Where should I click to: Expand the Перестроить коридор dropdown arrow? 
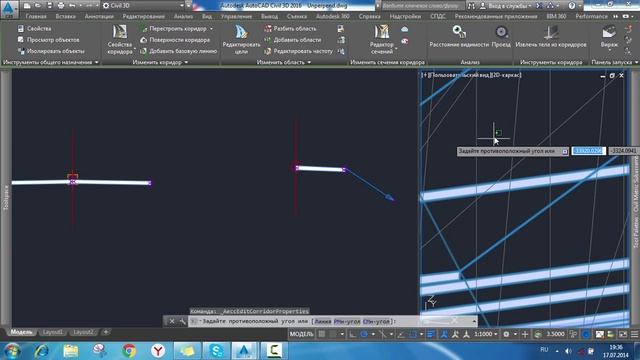pyautogui.click(x=211, y=29)
